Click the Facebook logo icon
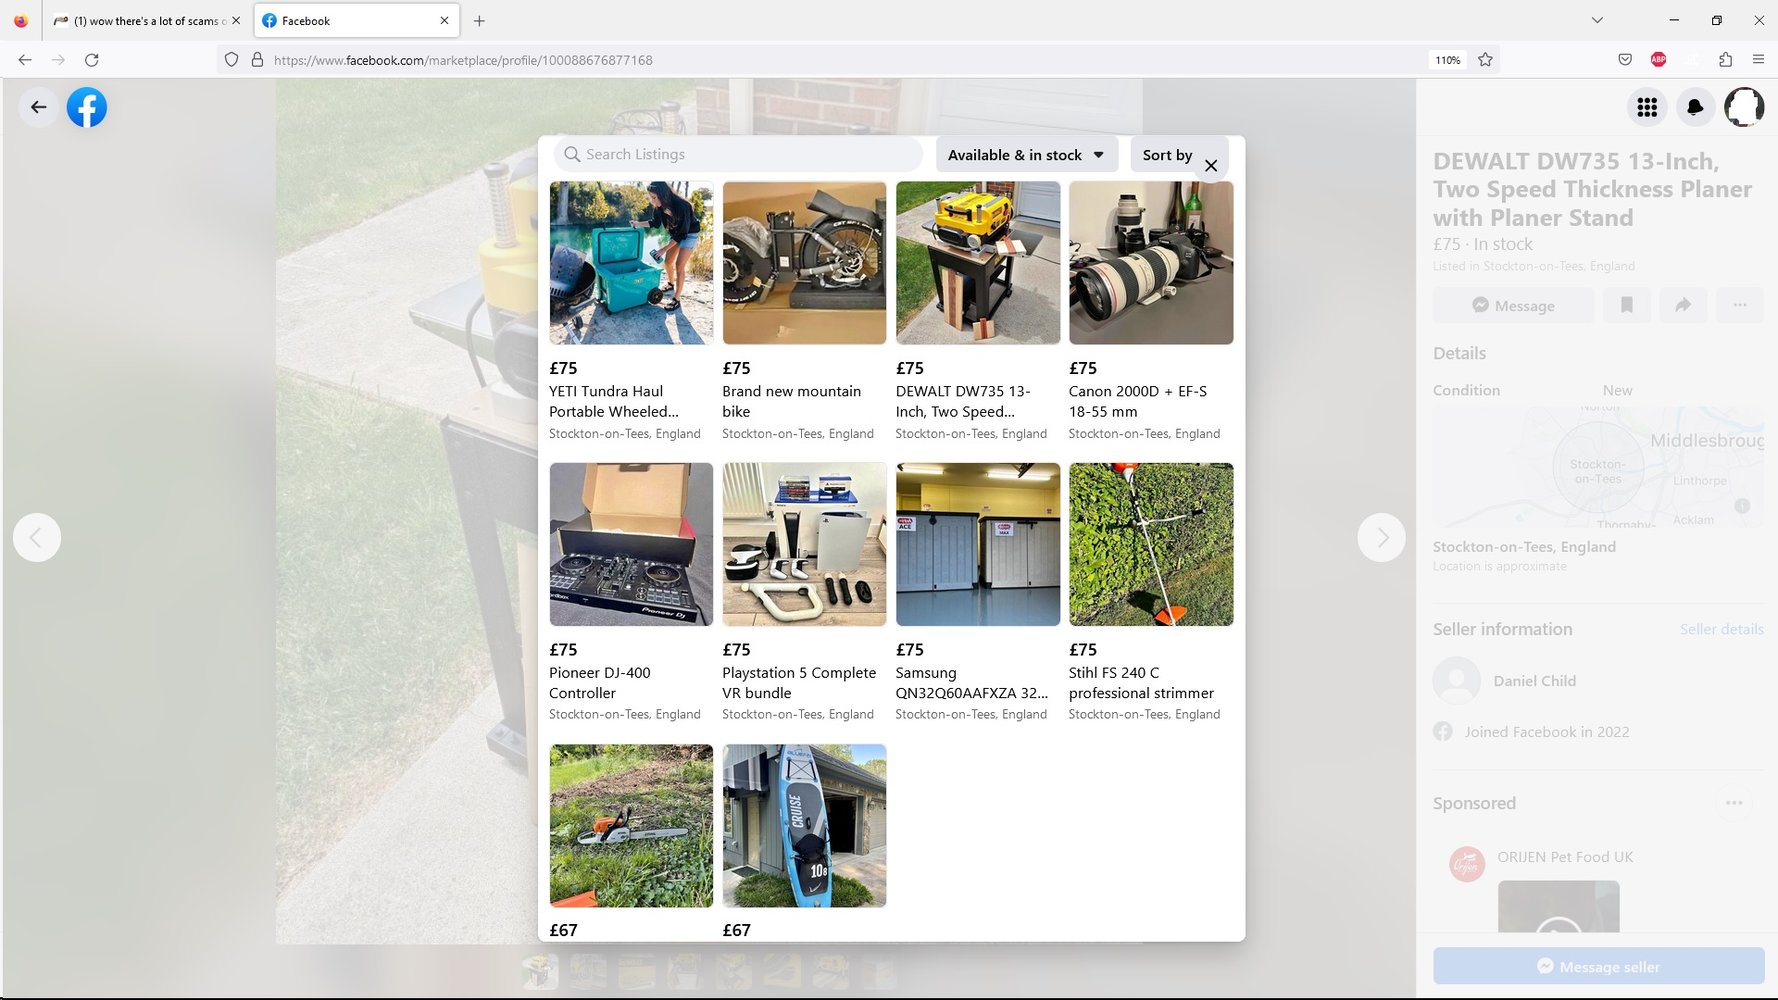This screenshot has height=1000, width=1778. (x=87, y=107)
